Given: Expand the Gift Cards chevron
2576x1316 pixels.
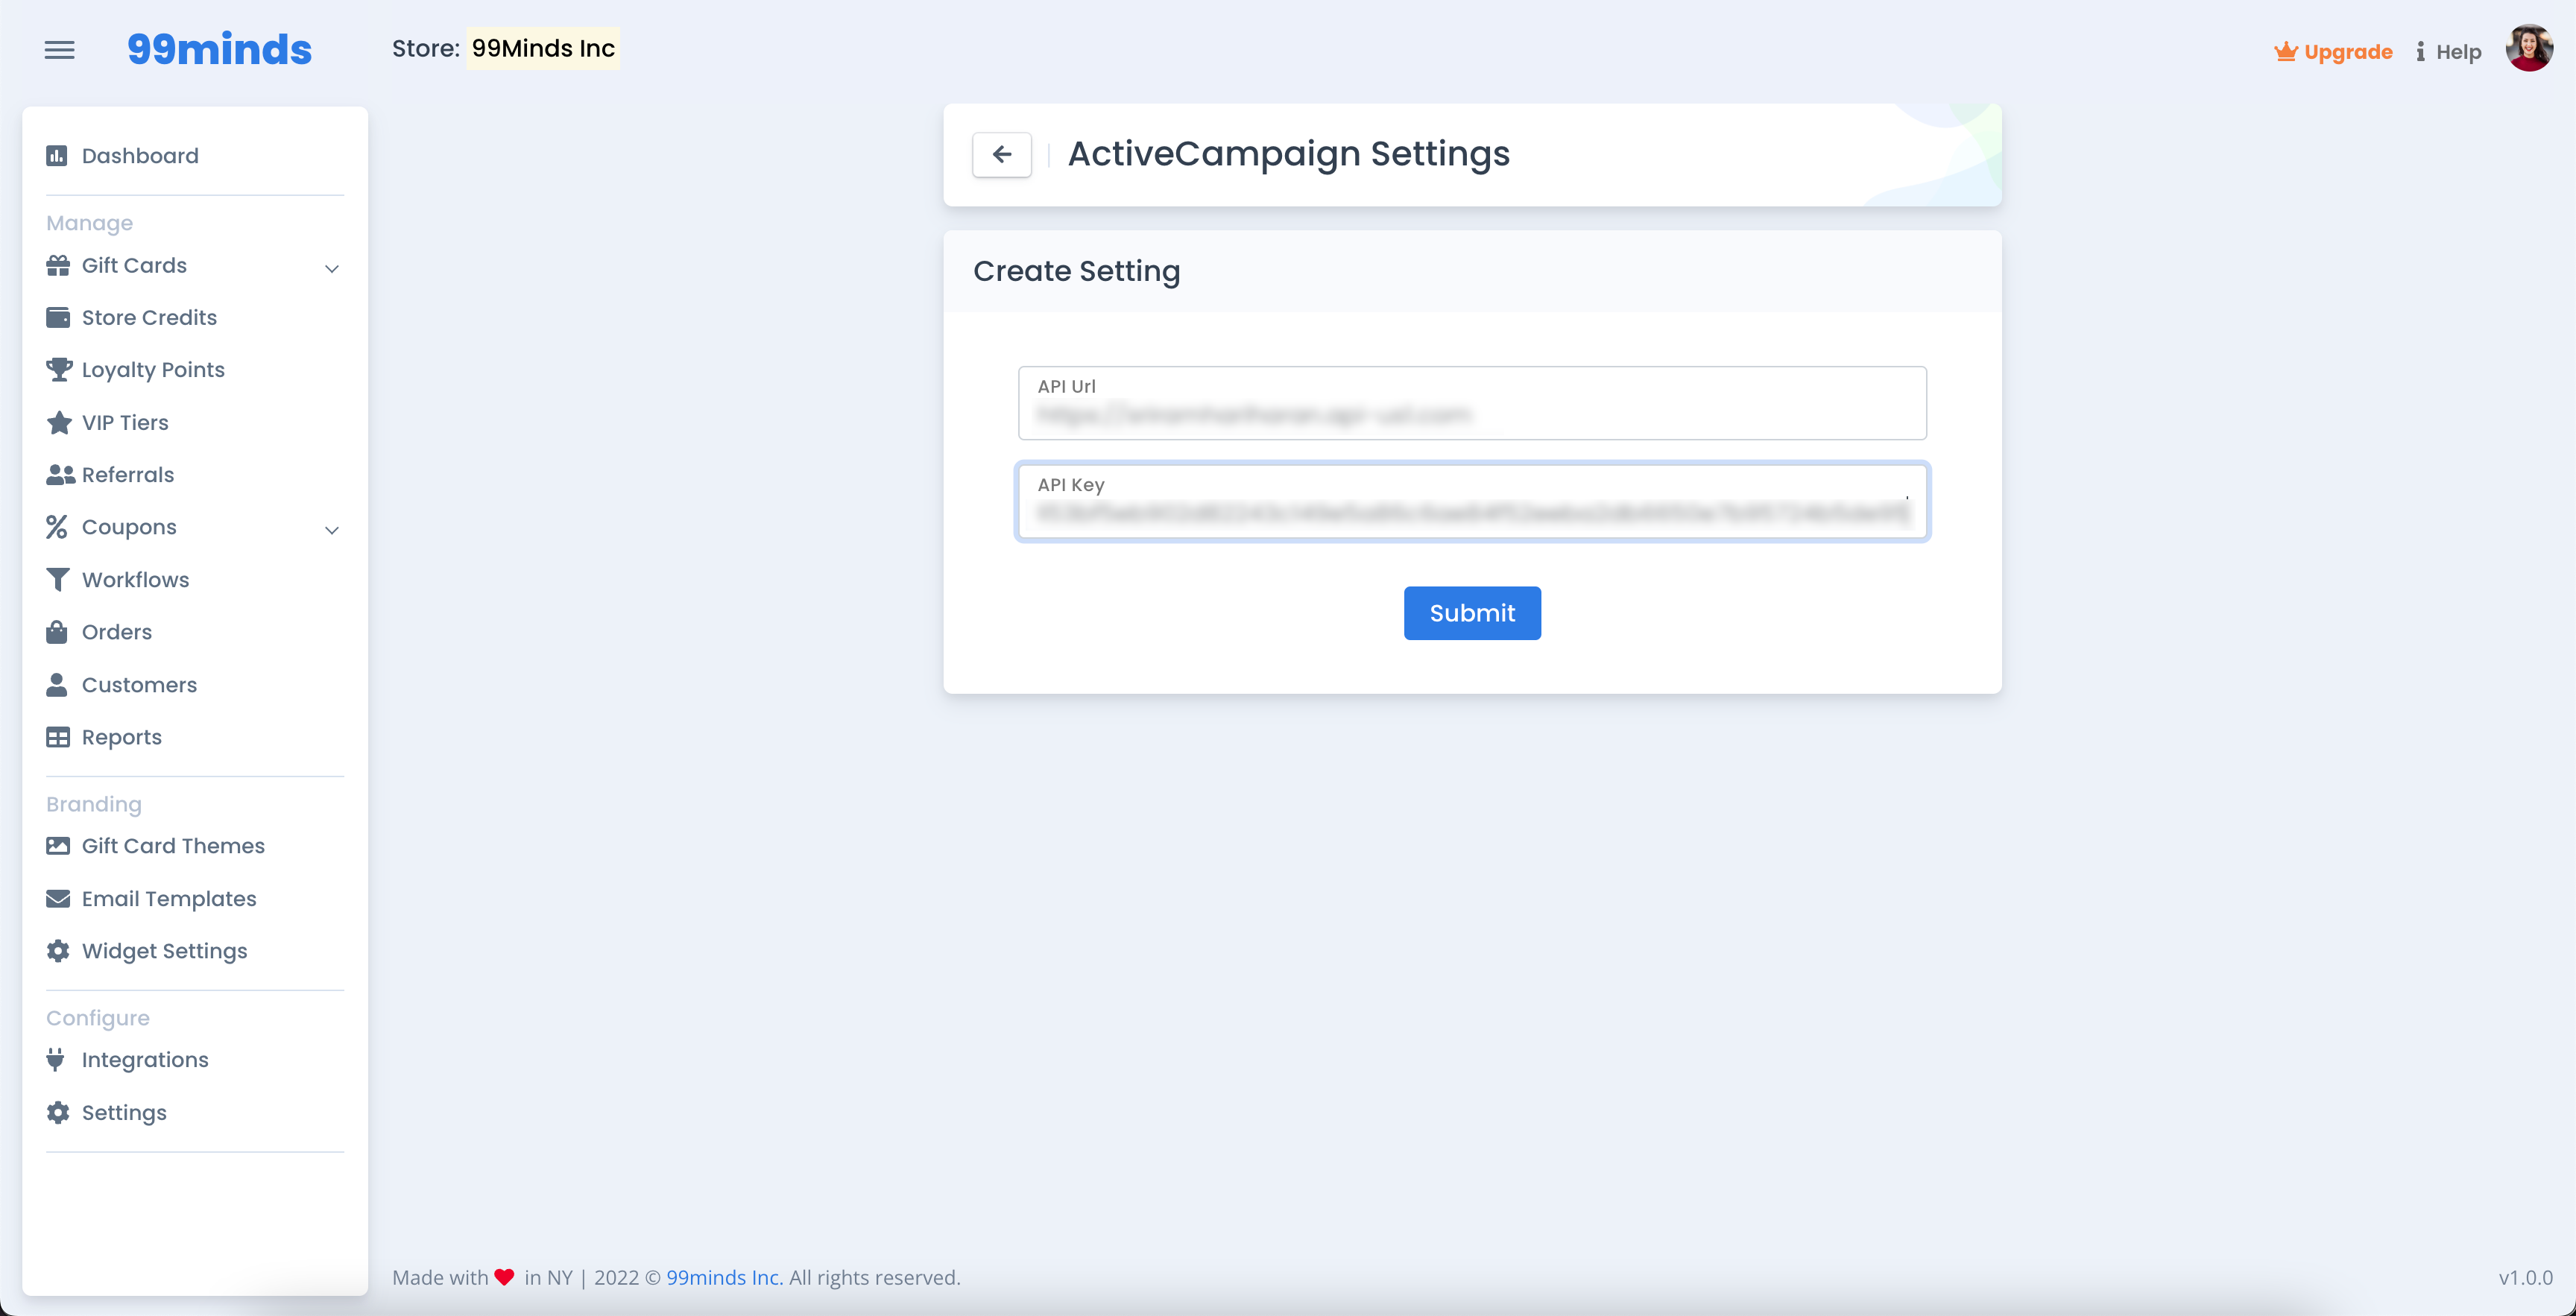Looking at the screenshot, I should tap(332, 268).
